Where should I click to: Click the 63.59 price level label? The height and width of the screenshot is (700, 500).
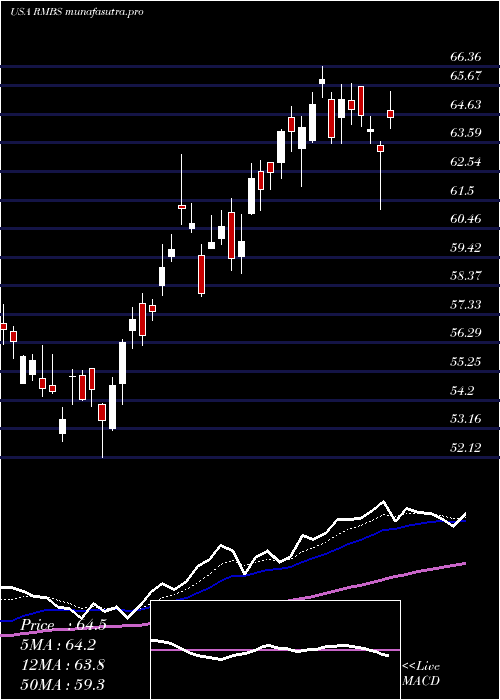click(x=466, y=133)
